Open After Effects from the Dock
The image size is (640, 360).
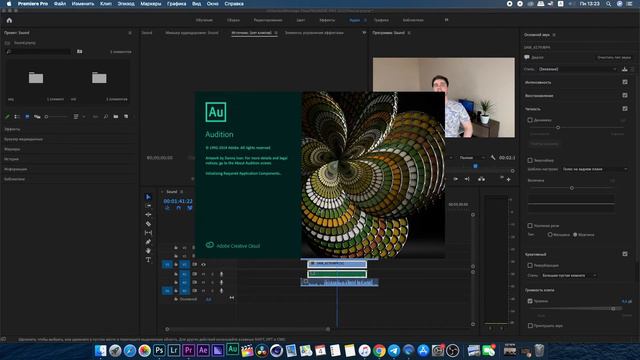pyautogui.click(x=203, y=350)
